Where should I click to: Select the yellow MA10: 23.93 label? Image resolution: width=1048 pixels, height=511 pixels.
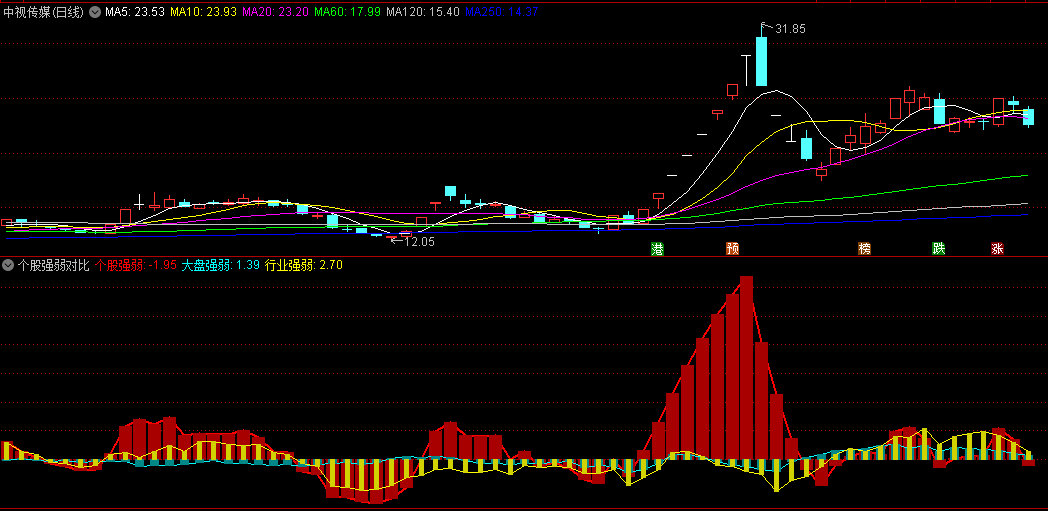[203, 12]
